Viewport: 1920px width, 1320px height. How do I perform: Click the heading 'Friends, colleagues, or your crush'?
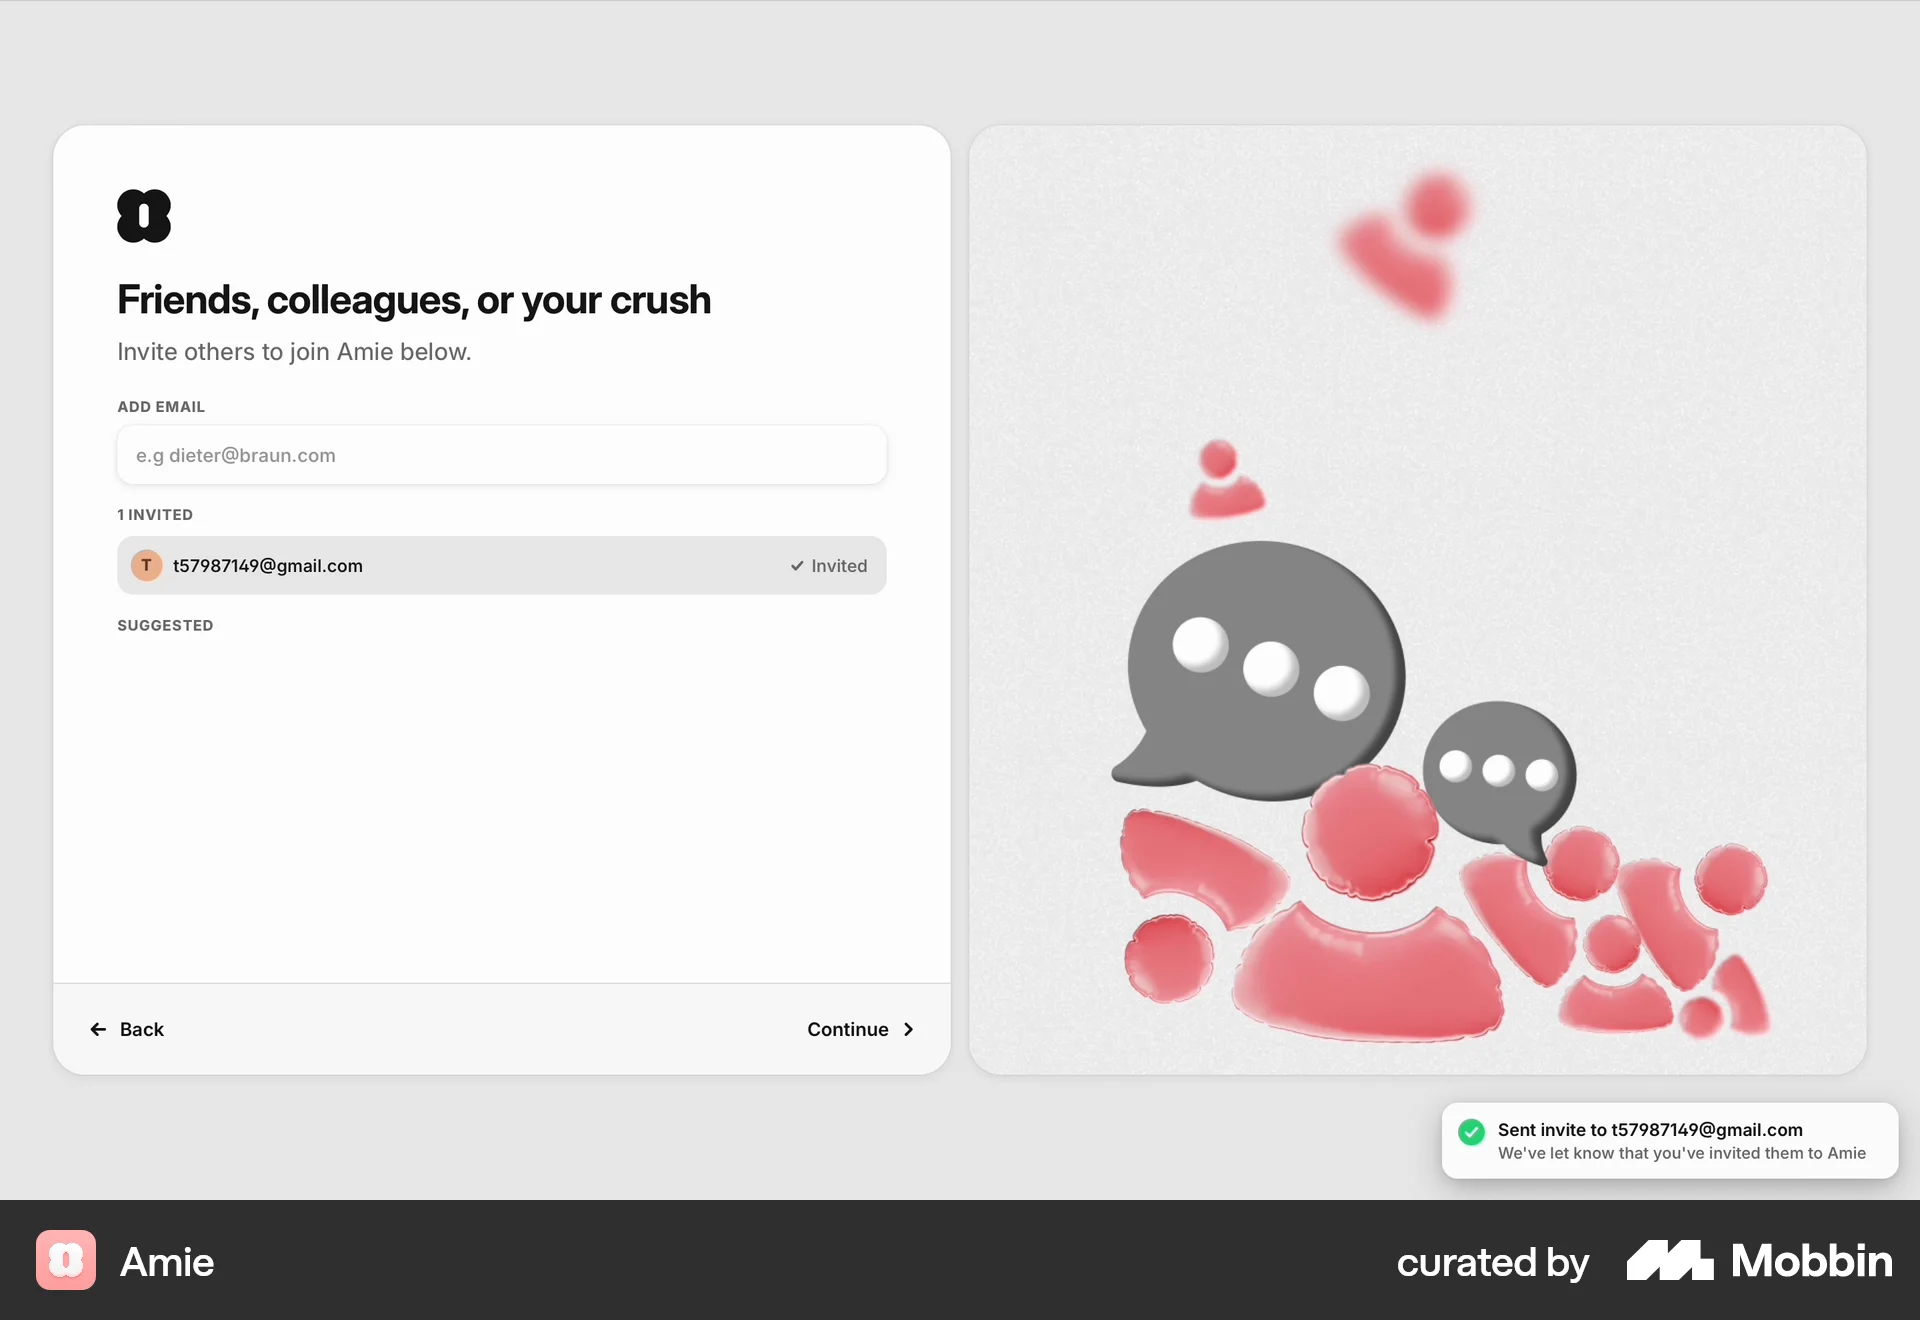[x=414, y=299]
